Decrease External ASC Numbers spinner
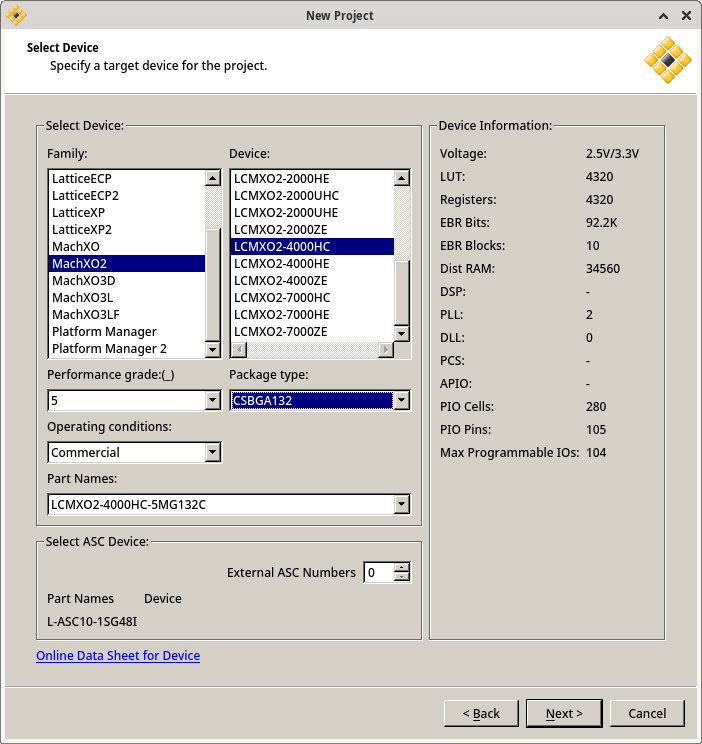Image resolution: width=702 pixels, height=744 pixels. [x=402, y=577]
